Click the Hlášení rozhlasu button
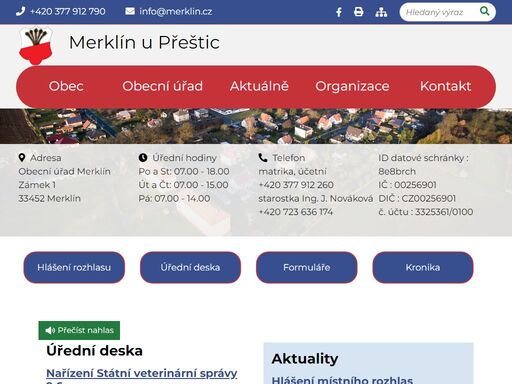Screen dimensions: 512x384 74,267
